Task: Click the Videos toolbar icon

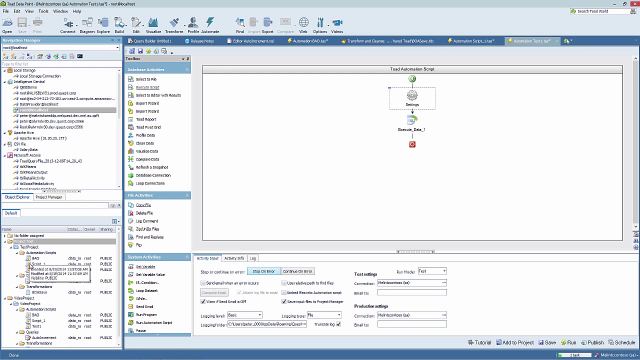Action: coord(337,25)
